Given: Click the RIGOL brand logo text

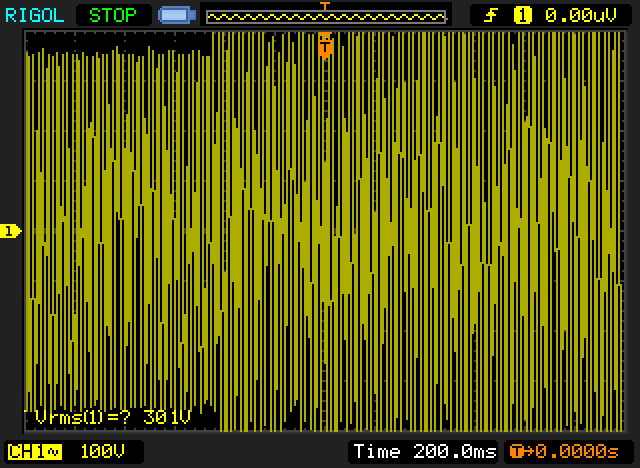Looking at the screenshot, I should click(x=35, y=16).
